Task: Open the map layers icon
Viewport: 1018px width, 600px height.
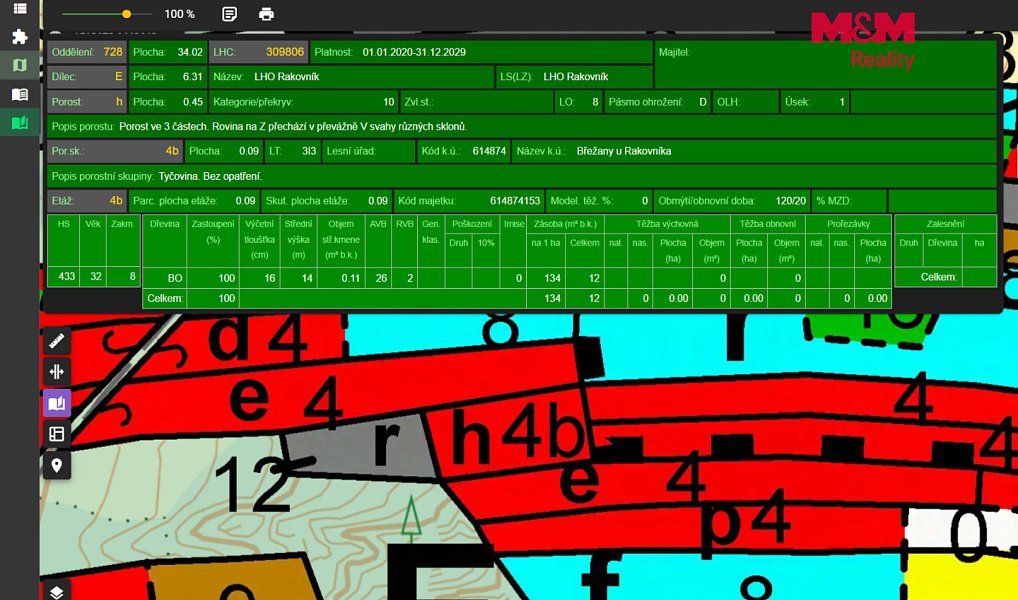Action: 57,592
